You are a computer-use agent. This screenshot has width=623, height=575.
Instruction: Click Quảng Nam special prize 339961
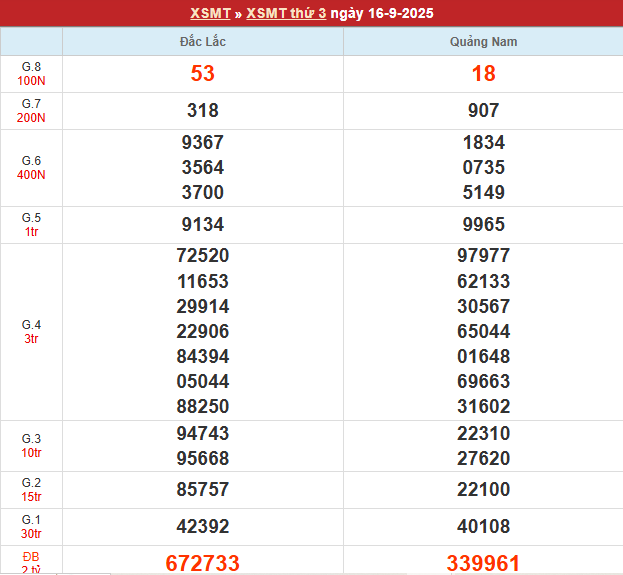pos(484,563)
